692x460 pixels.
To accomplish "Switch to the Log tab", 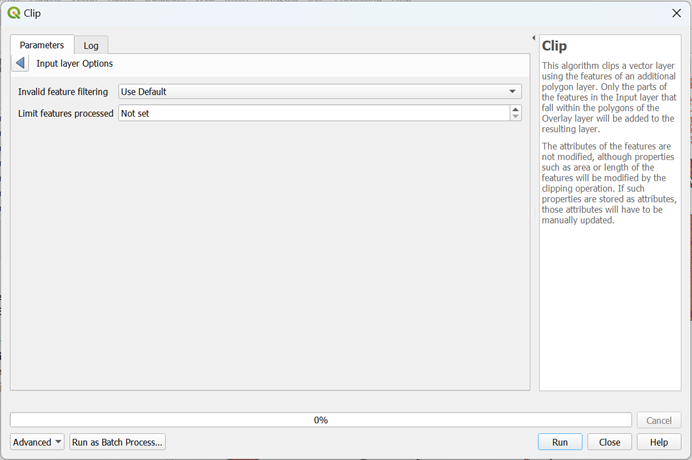I will [x=91, y=46].
